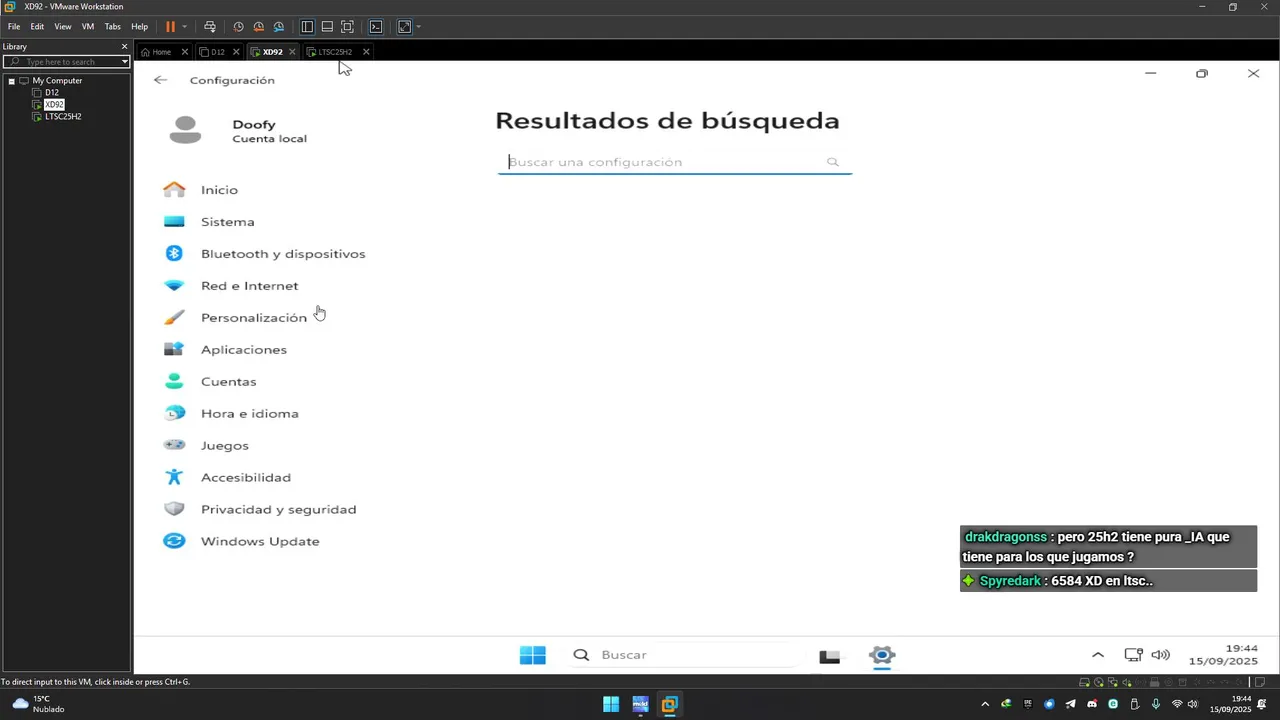Image resolution: width=1280 pixels, height=720 pixels.
Task: Open VMware Workstation on host taskbar
Action: click(669, 704)
